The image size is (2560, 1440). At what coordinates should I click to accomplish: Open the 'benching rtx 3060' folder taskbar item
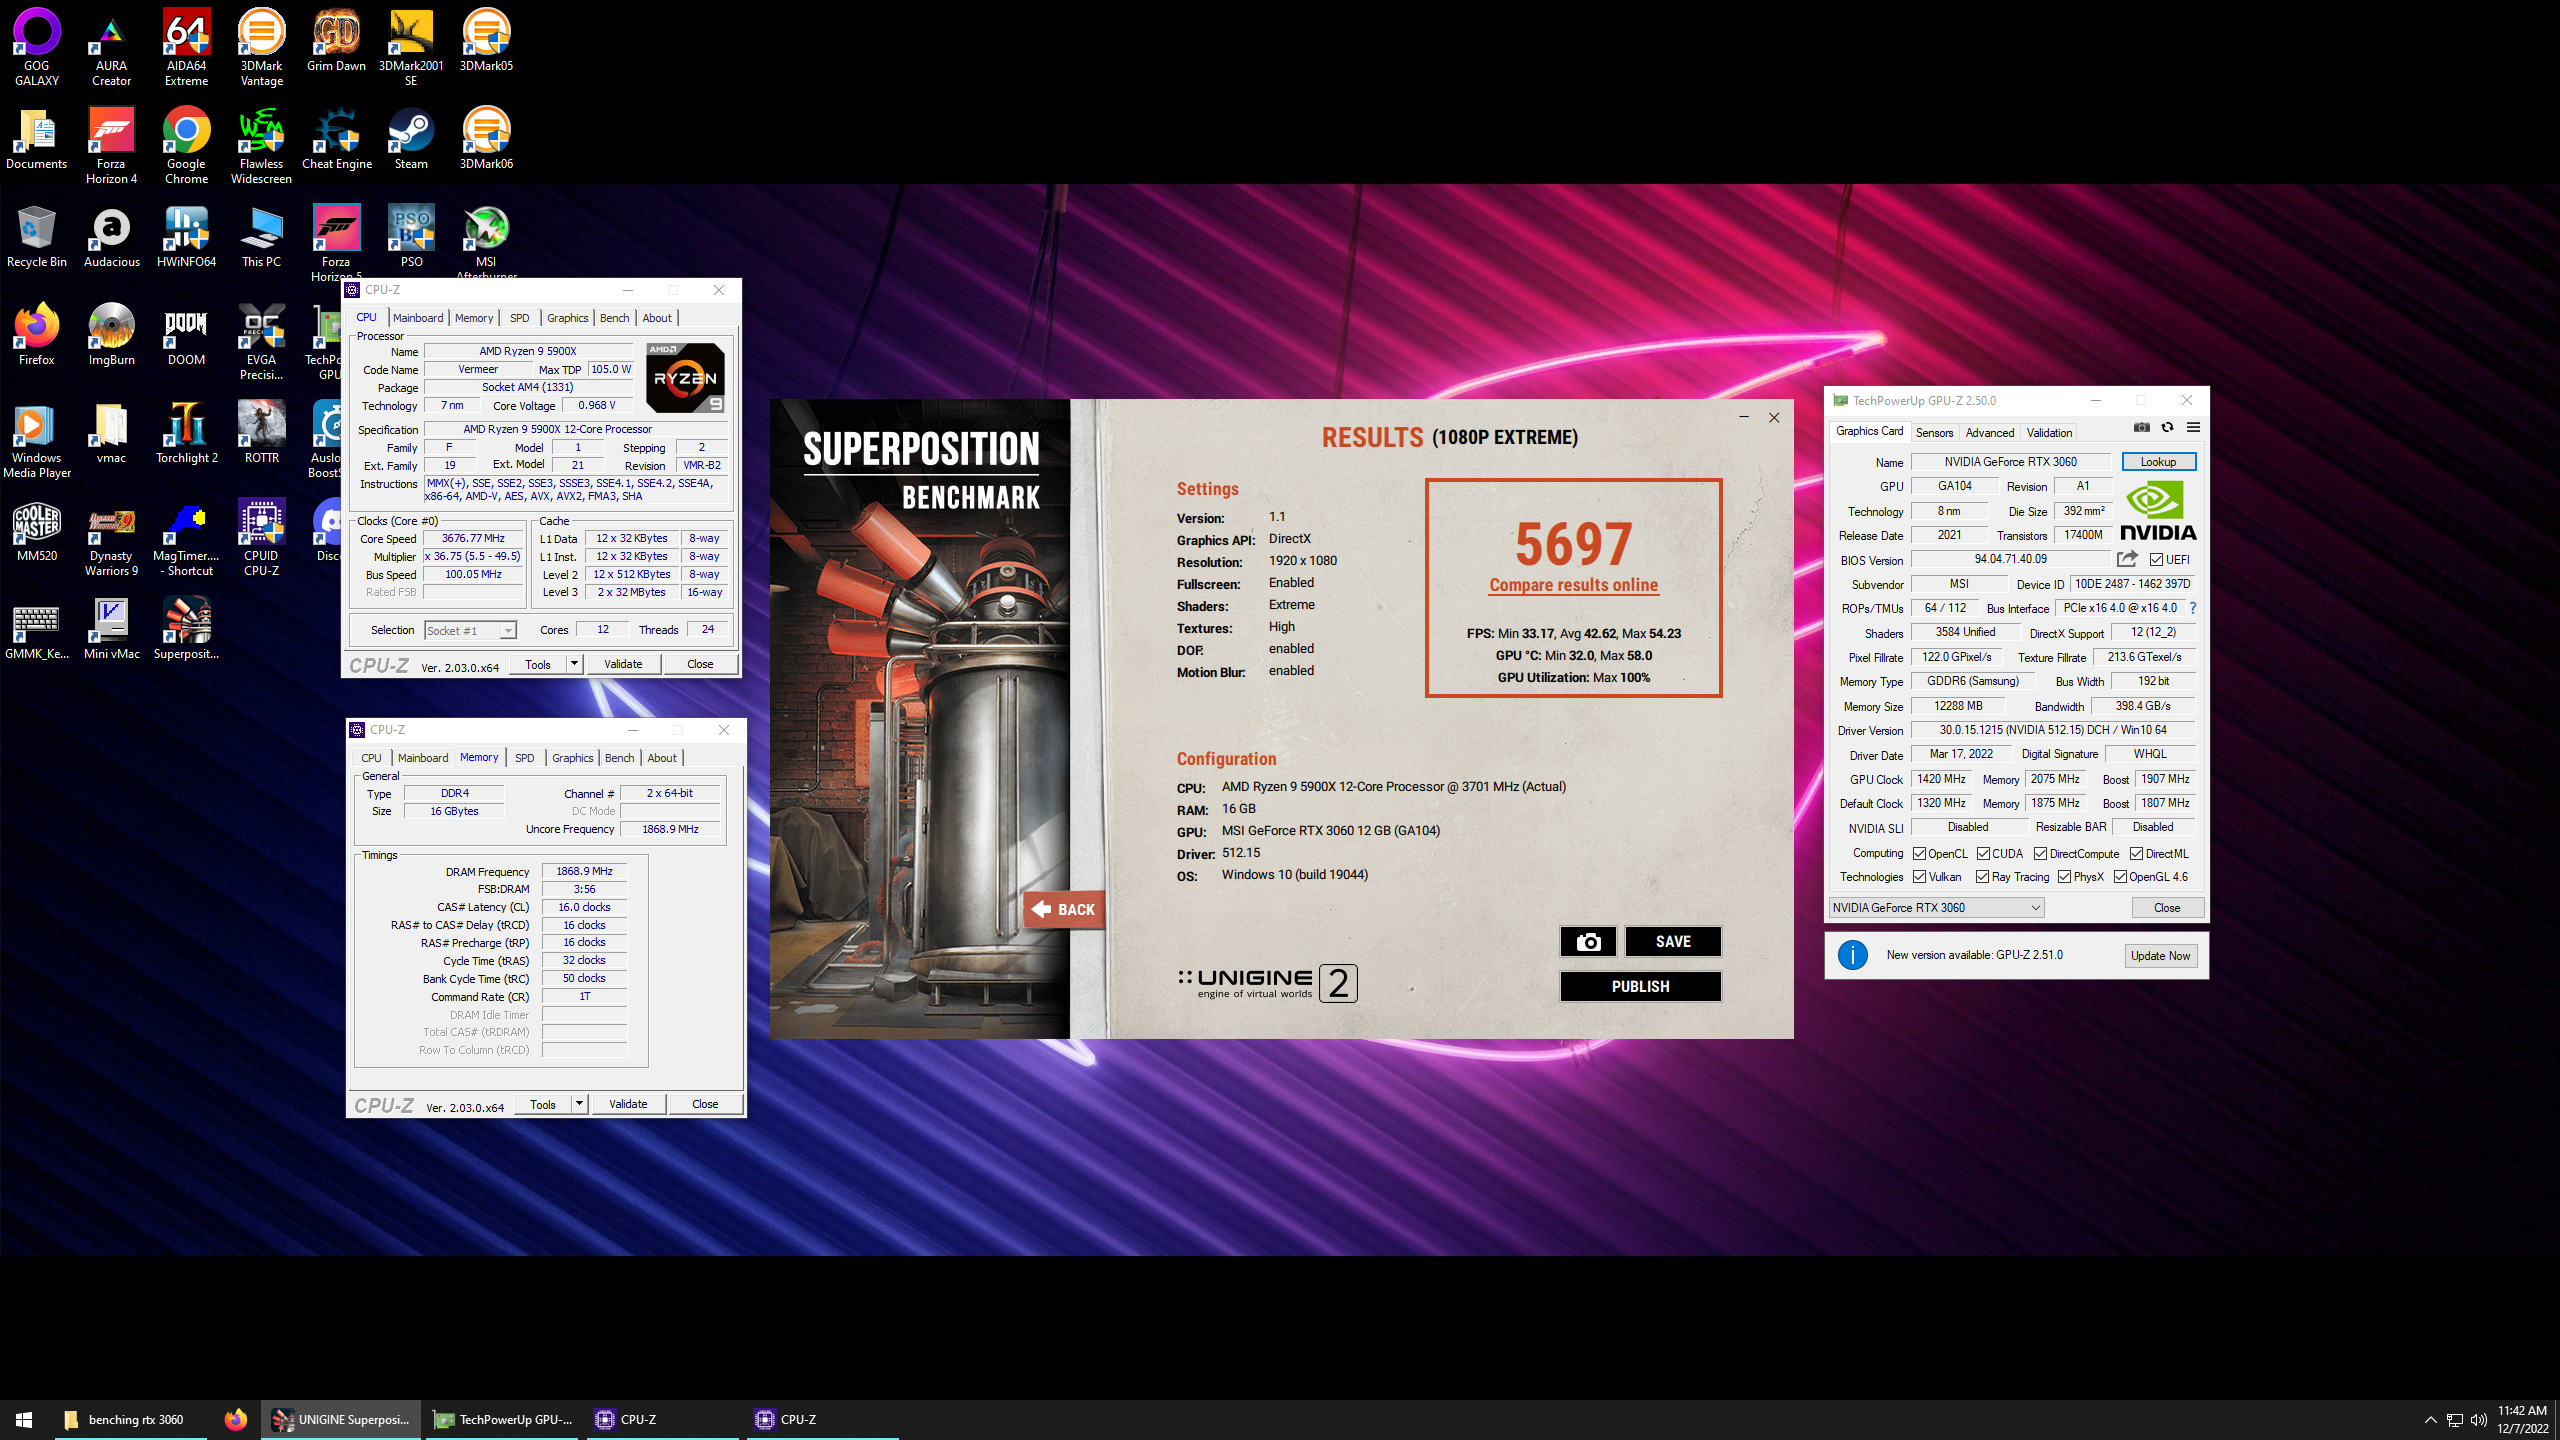tap(130, 1420)
